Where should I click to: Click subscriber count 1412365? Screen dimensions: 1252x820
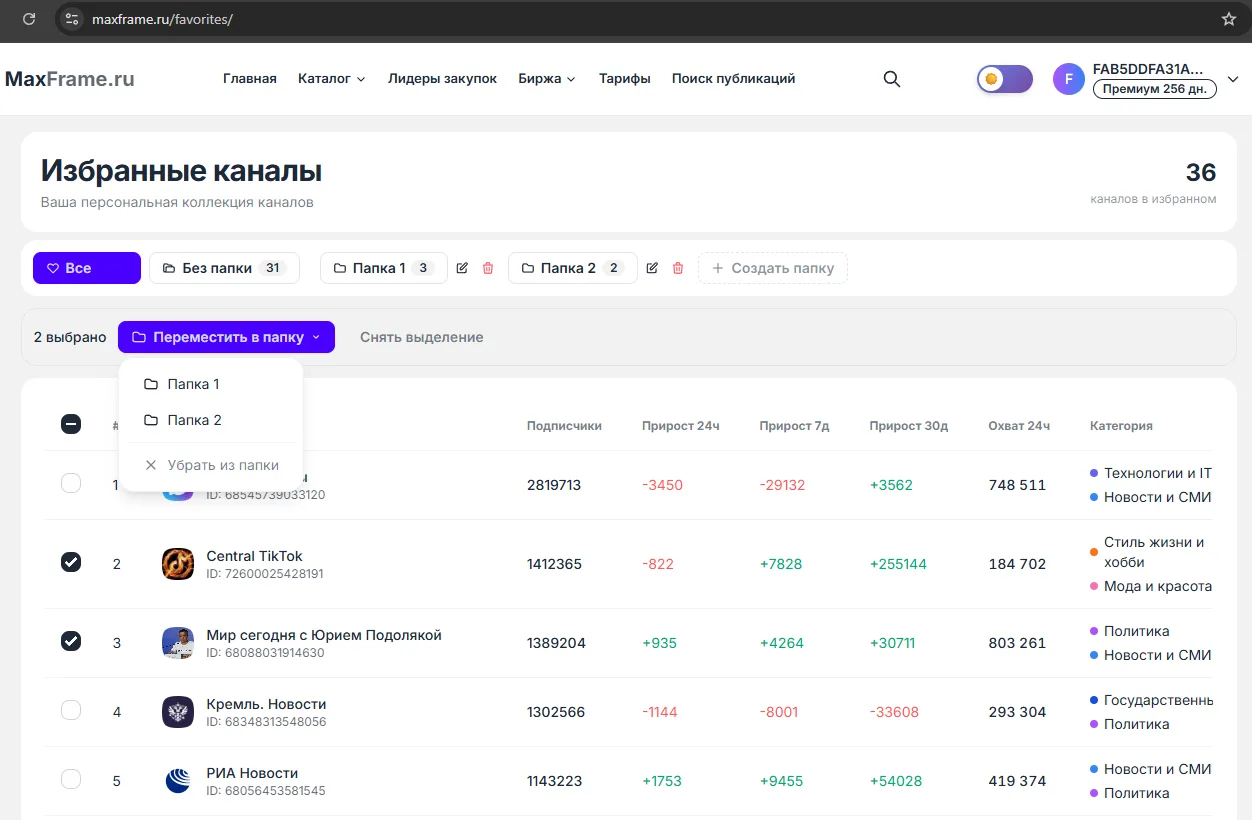pyautogui.click(x=554, y=564)
